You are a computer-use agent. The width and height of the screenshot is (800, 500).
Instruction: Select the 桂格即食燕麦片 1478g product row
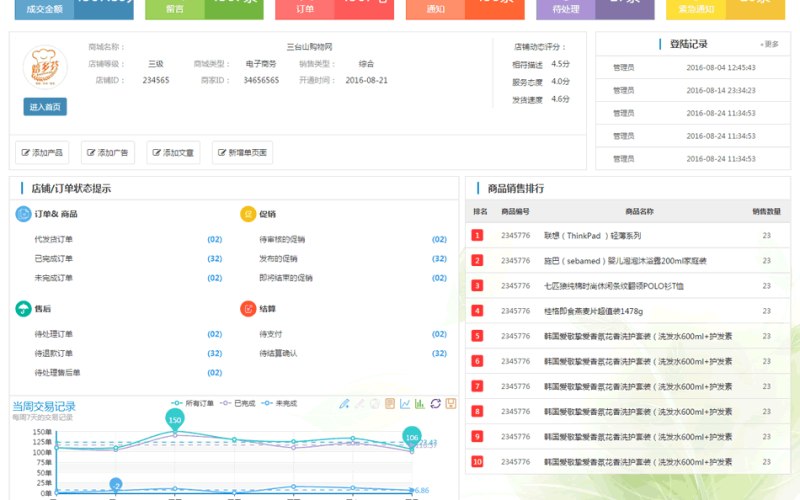coord(628,311)
